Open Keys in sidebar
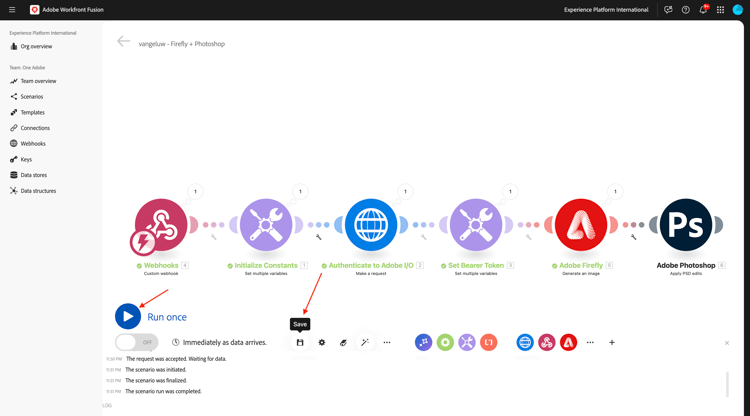The image size is (750, 416). [x=21, y=159]
